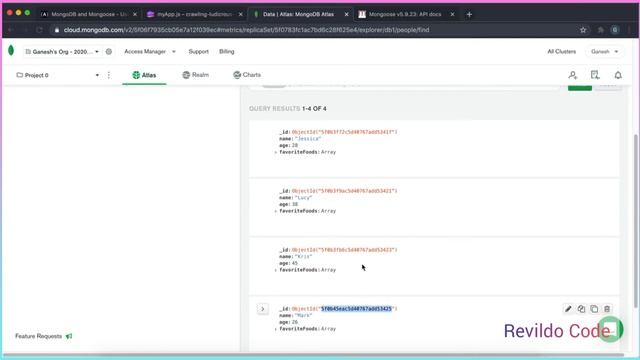Viewport: 640px width, 360px height.
Task: Expand favoriteFoods array in Mark document
Action: coord(276,329)
